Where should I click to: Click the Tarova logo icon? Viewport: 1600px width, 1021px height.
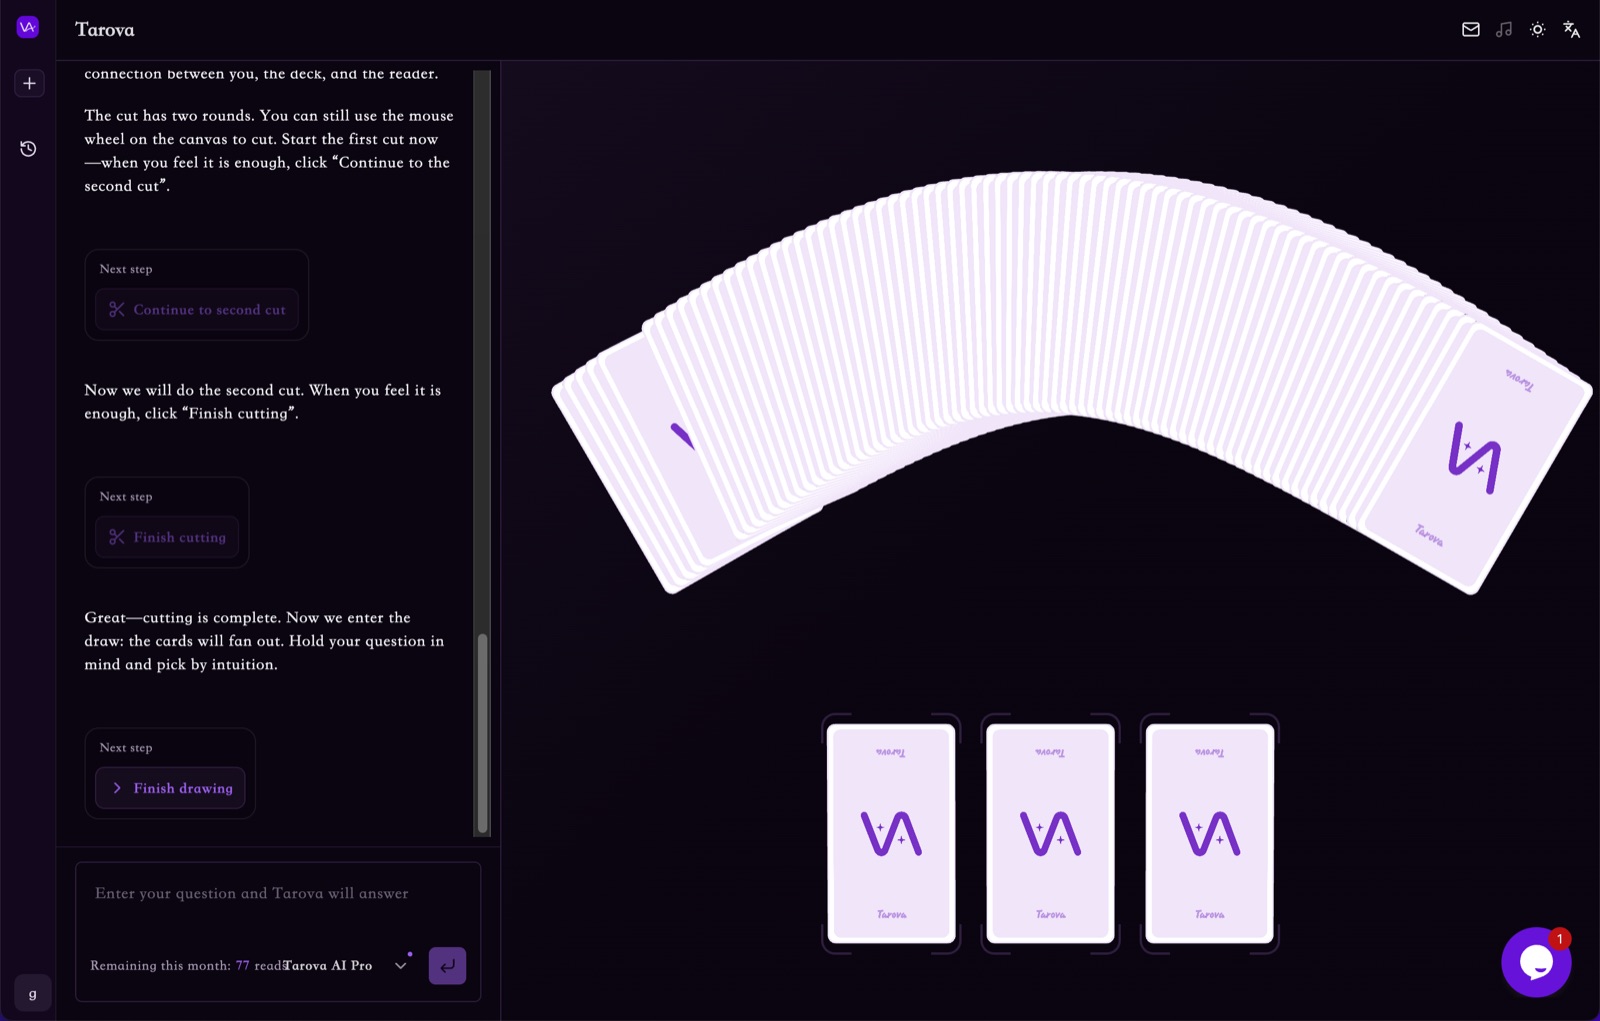28,28
